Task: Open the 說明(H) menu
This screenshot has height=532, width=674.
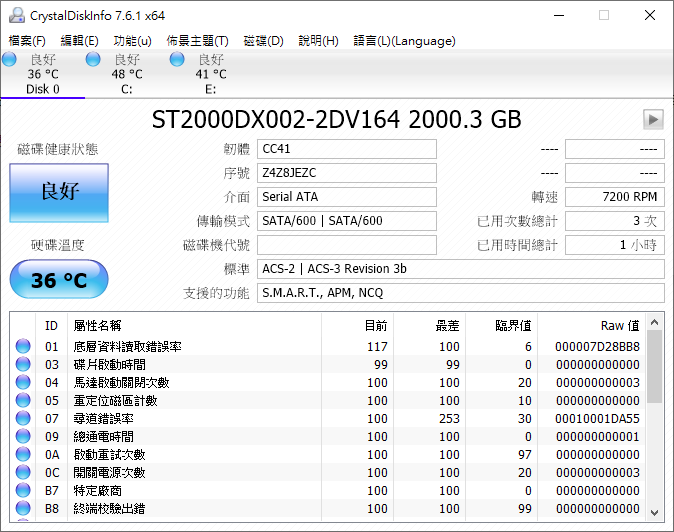Action: [x=319, y=41]
